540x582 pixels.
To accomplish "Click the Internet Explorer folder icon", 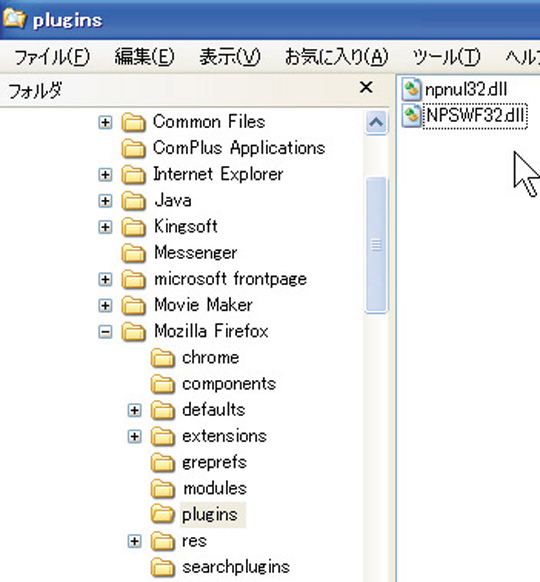I will pyautogui.click(x=133, y=174).
